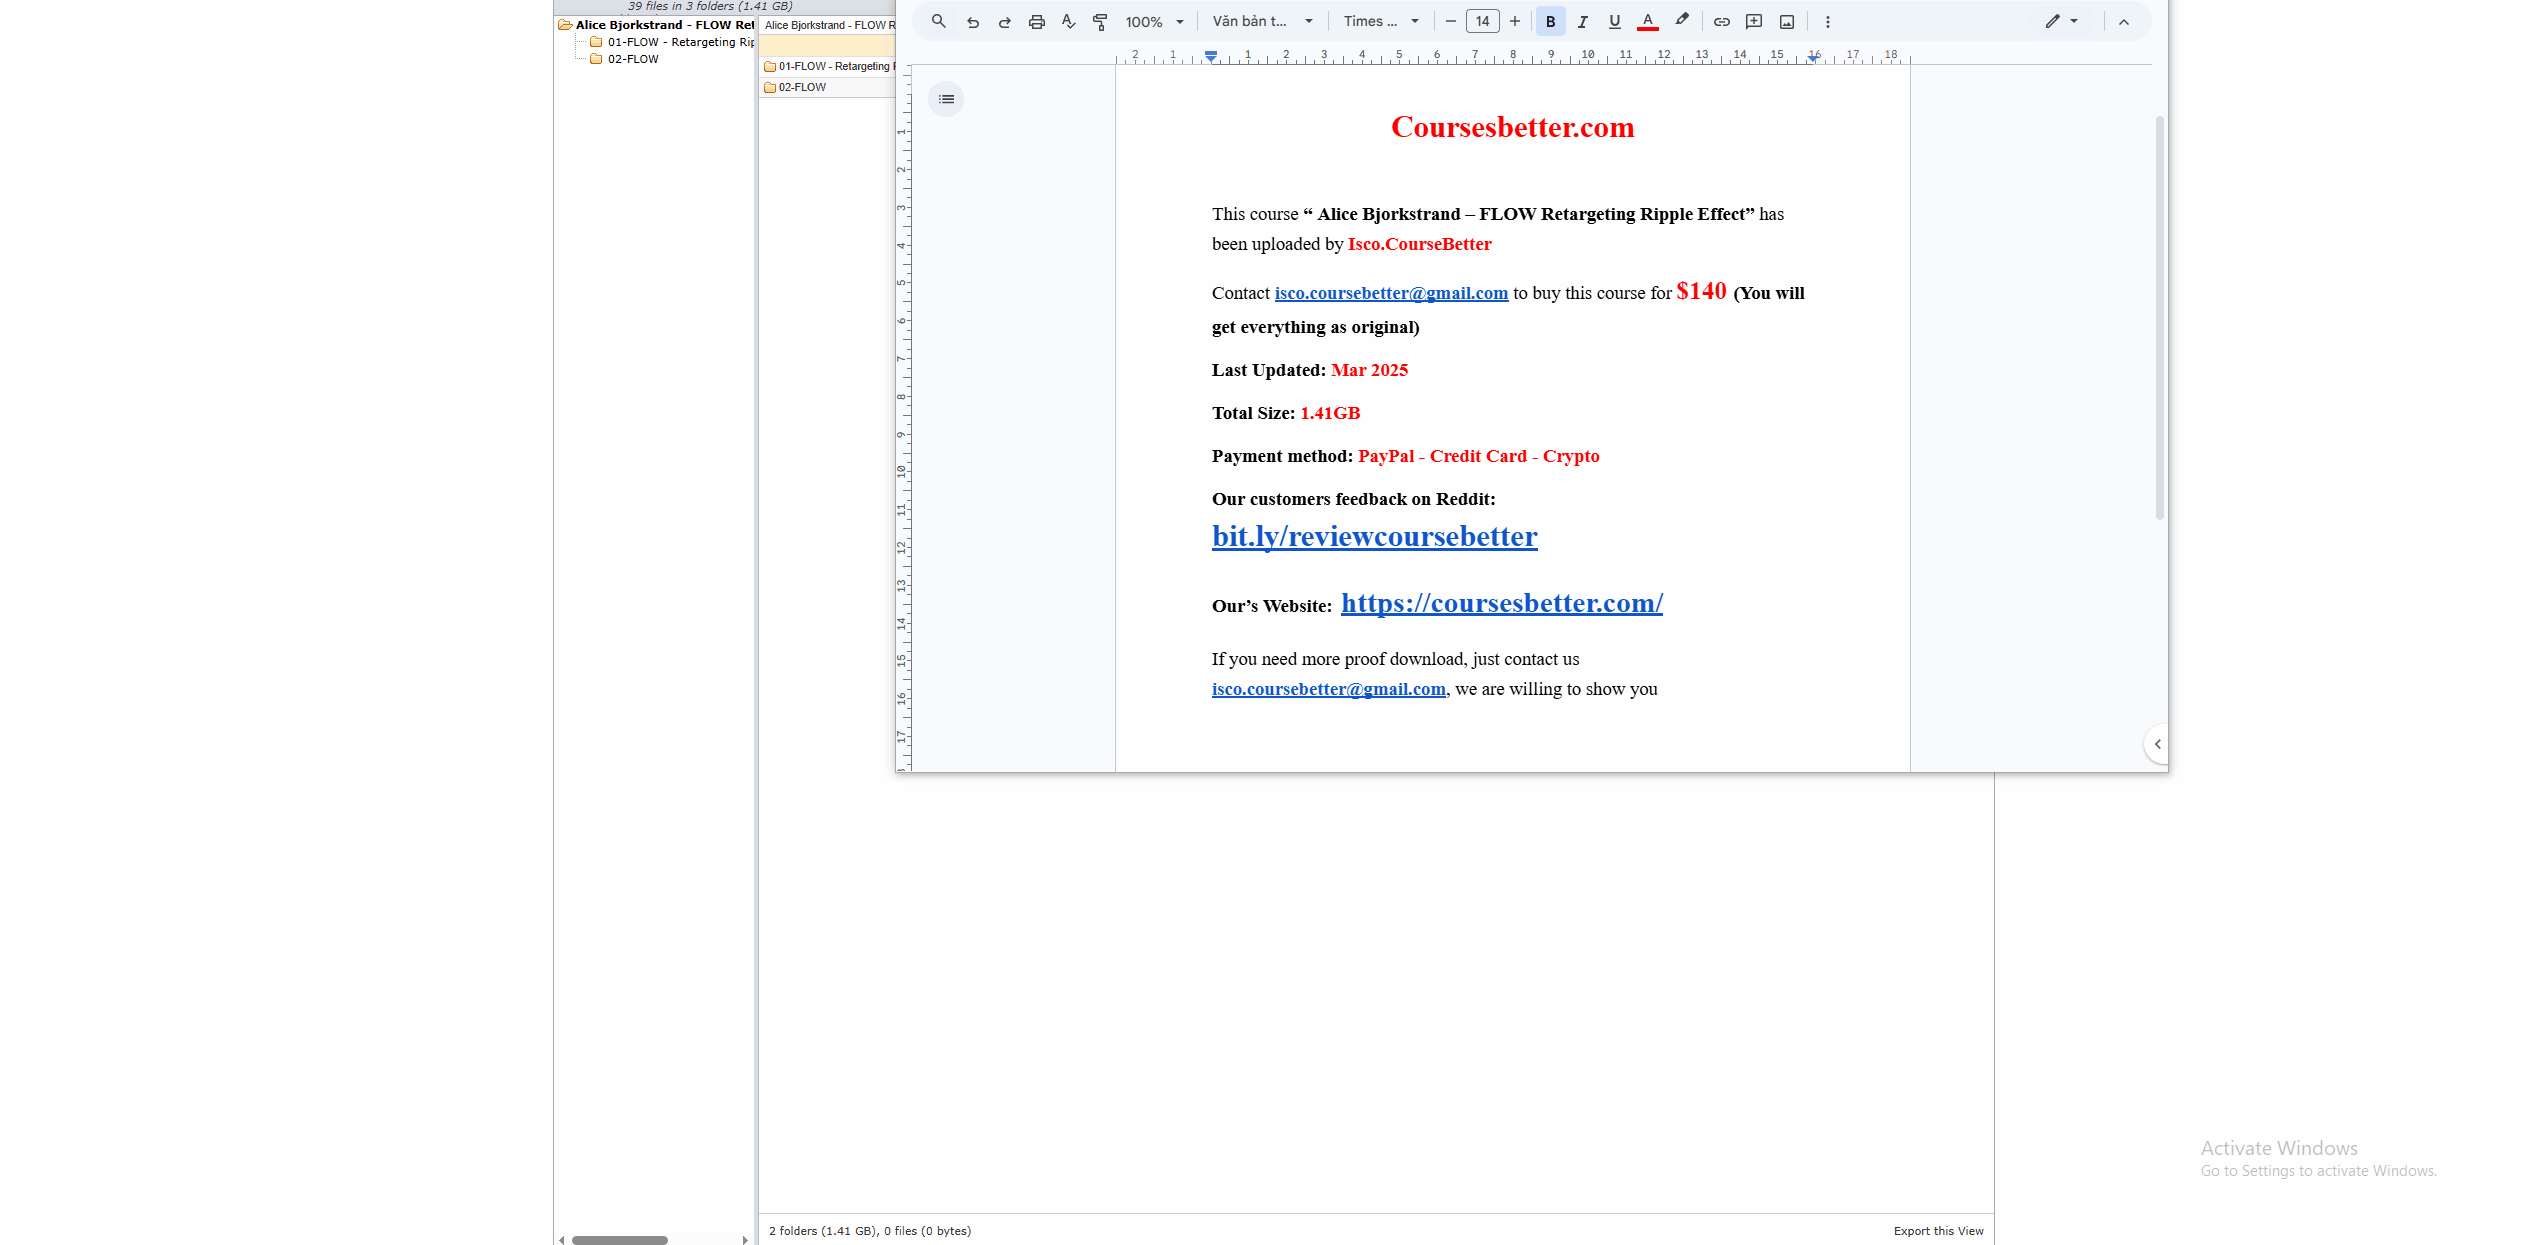Viewport: 2548px width, 1245px height.
Task: Open the 100% zoom dropdown
Action: coord(1154,21)
